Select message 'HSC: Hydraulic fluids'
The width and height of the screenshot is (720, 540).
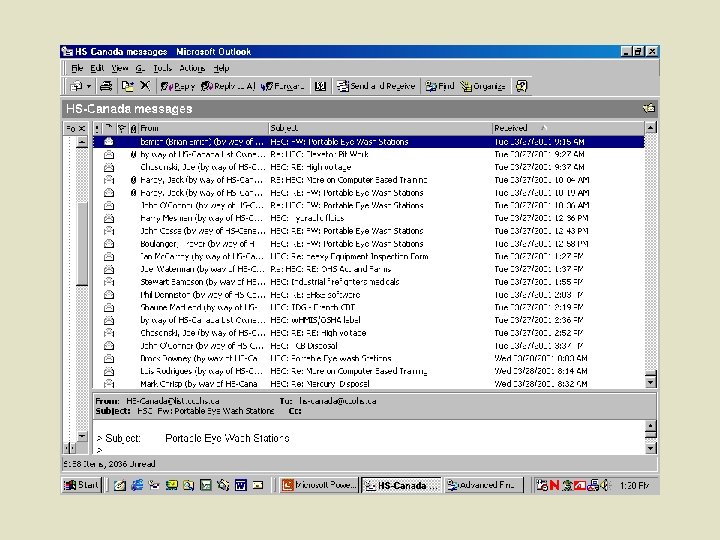click(x=368, y=218)
